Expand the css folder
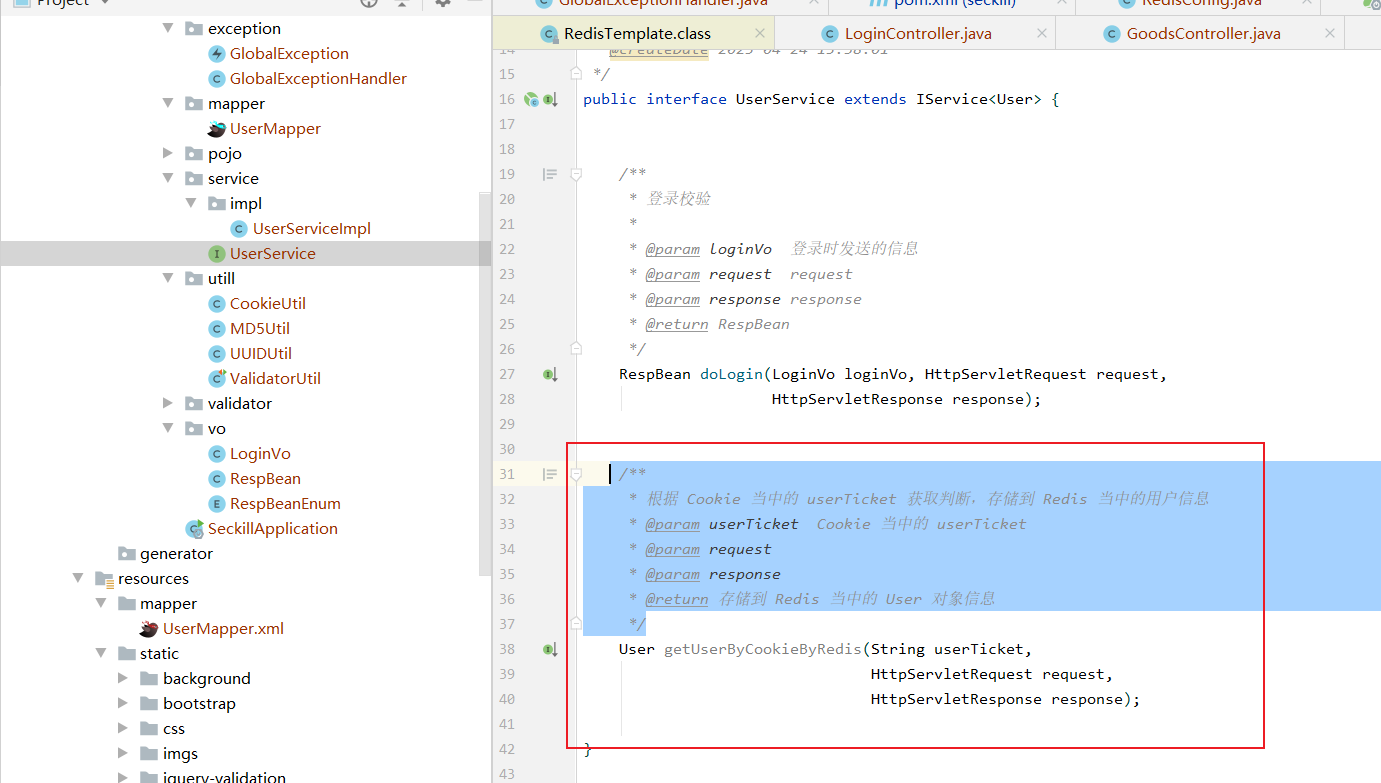The image size is (1381, 783). click(123, 728)
